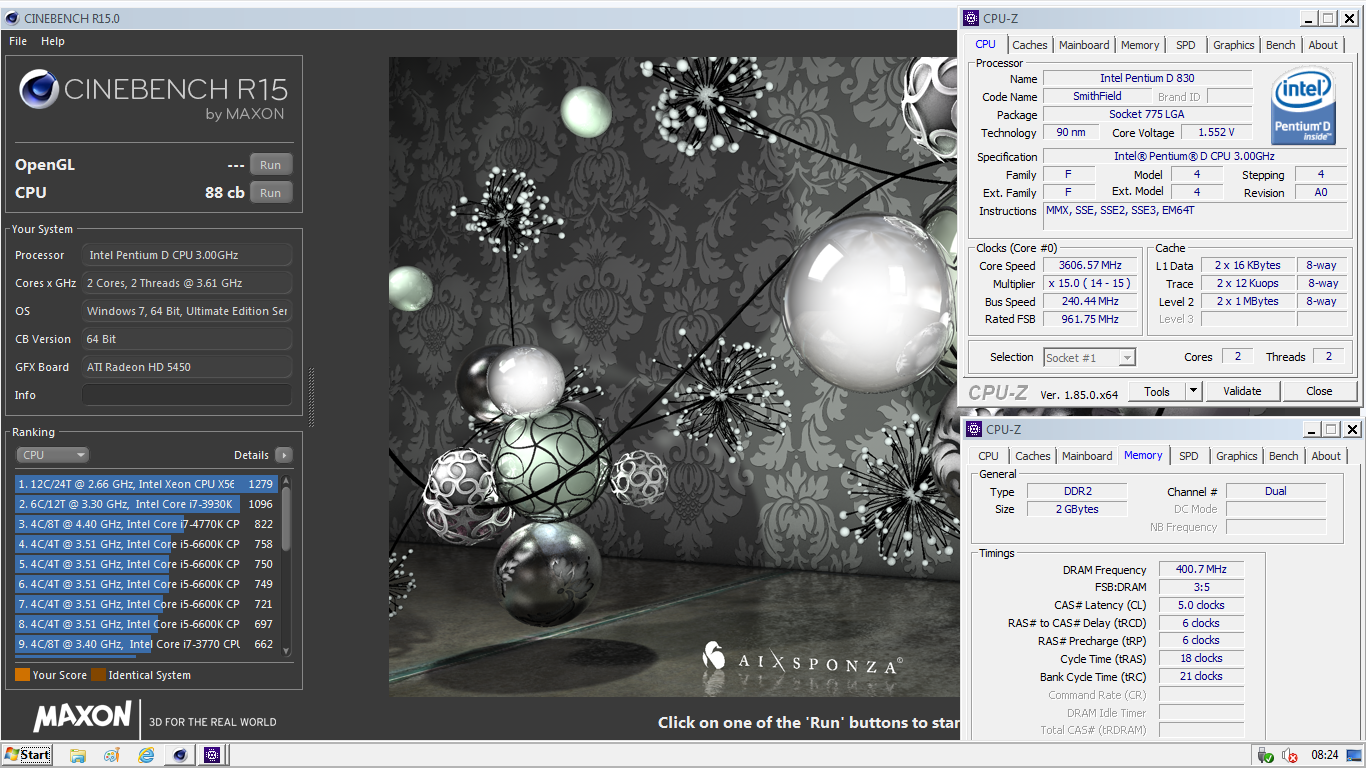Screen dimensions: 1366x768
Task: Select ranking row 2 Core i7-3930K
Action: pyautogui.click(x=146, y=504)
